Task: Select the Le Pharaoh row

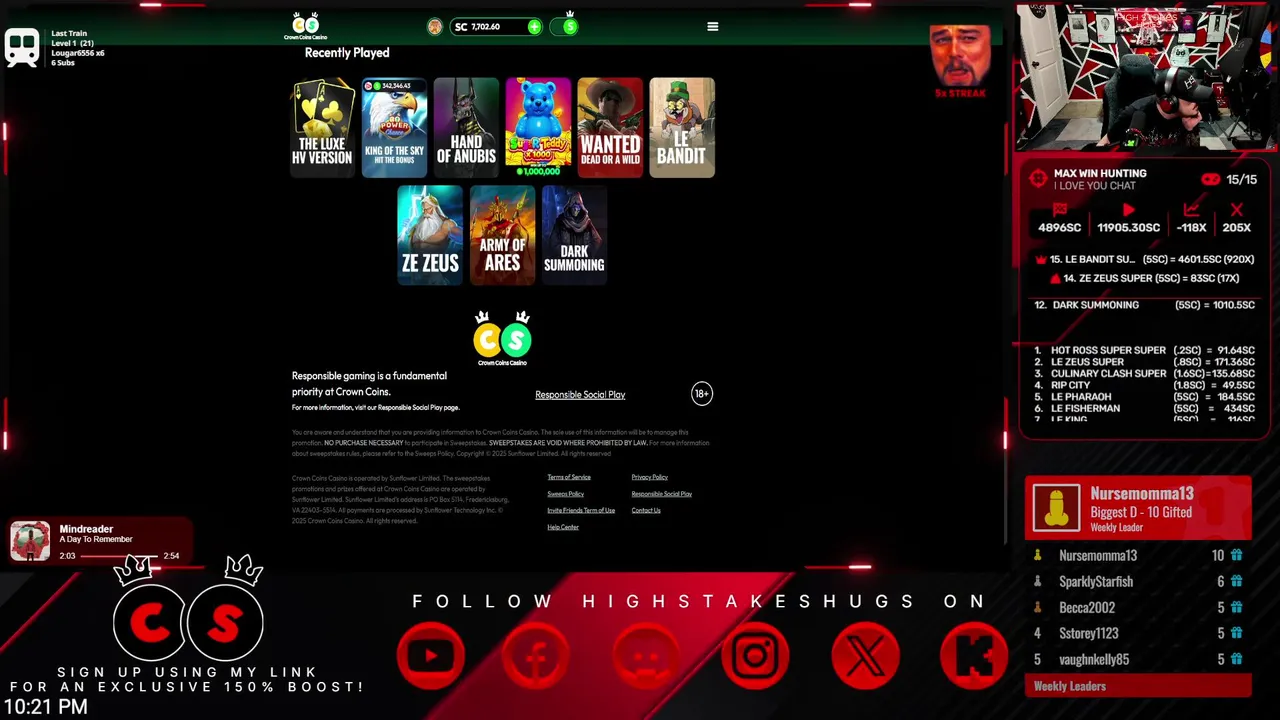Action: 1144,397
